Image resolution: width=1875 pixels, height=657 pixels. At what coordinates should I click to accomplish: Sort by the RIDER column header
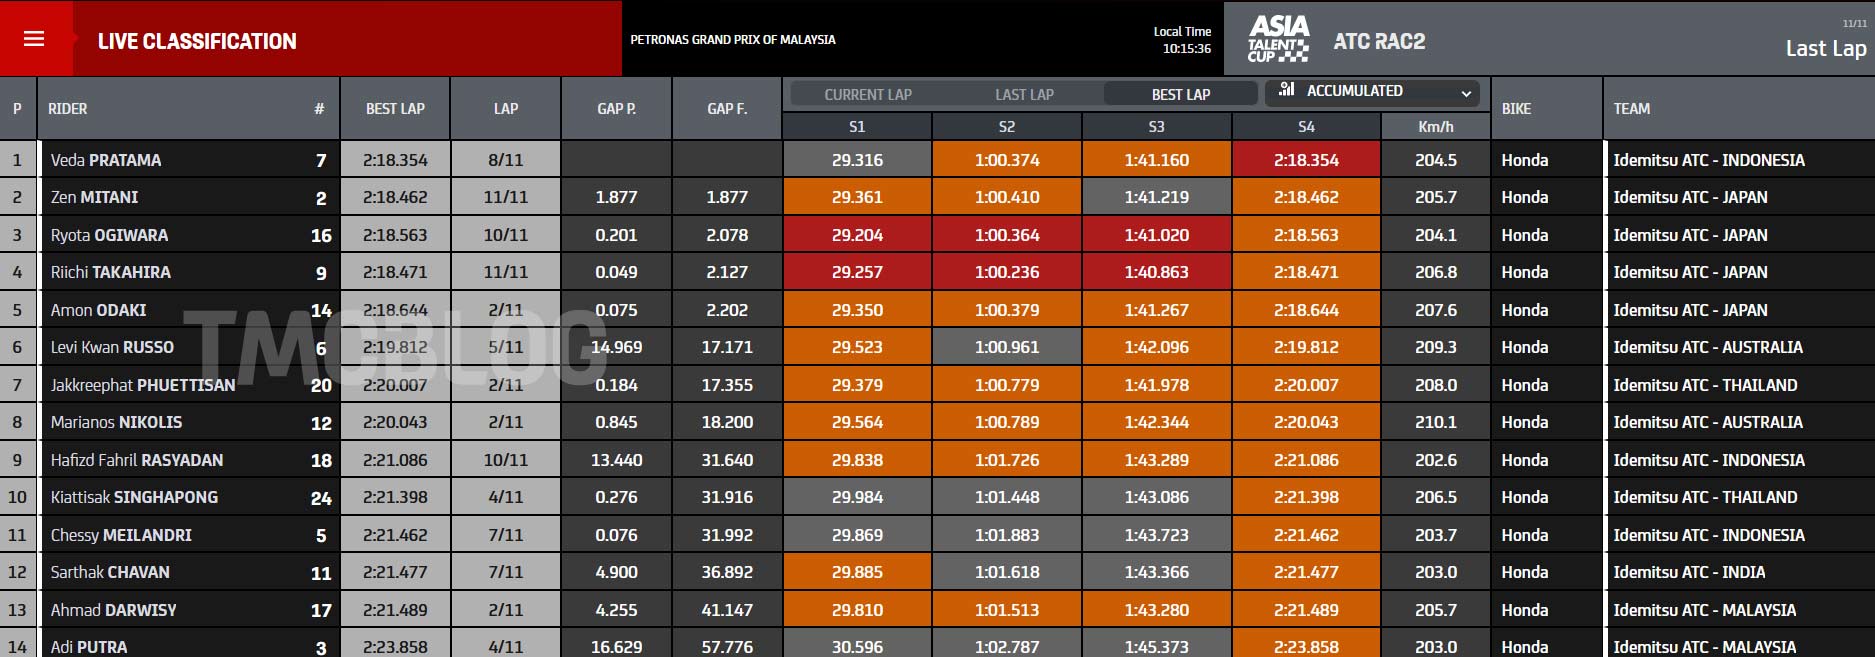(x=68, y=108)
